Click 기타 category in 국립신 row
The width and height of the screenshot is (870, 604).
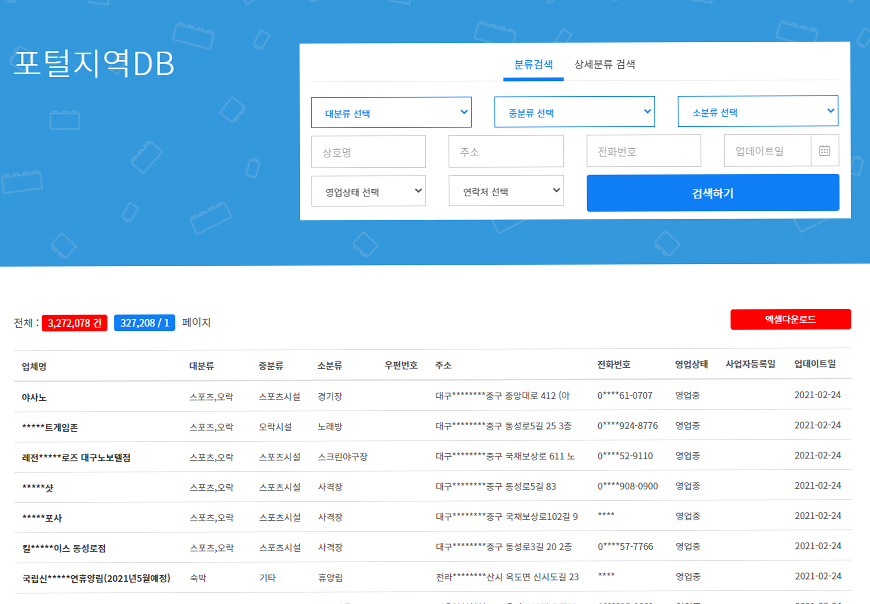[267, 577]
